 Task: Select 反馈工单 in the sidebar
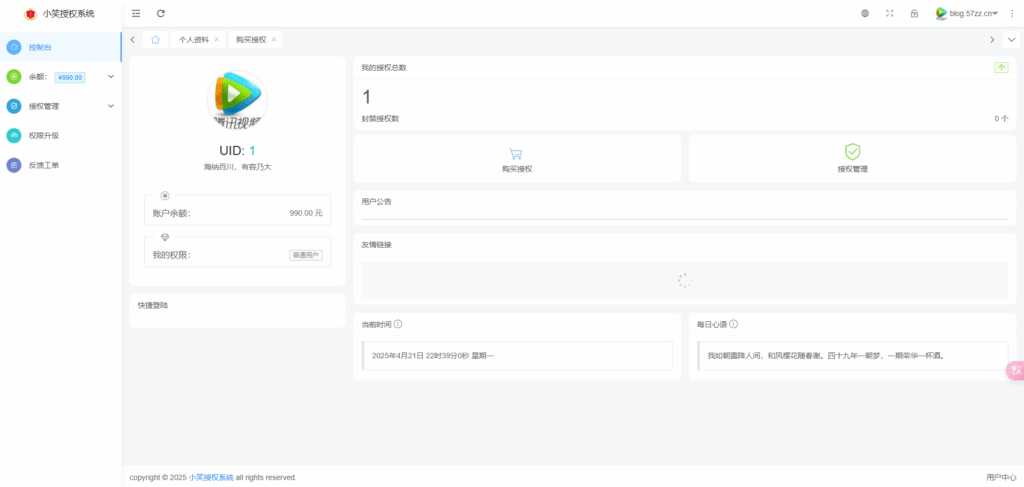coord(43,165)
